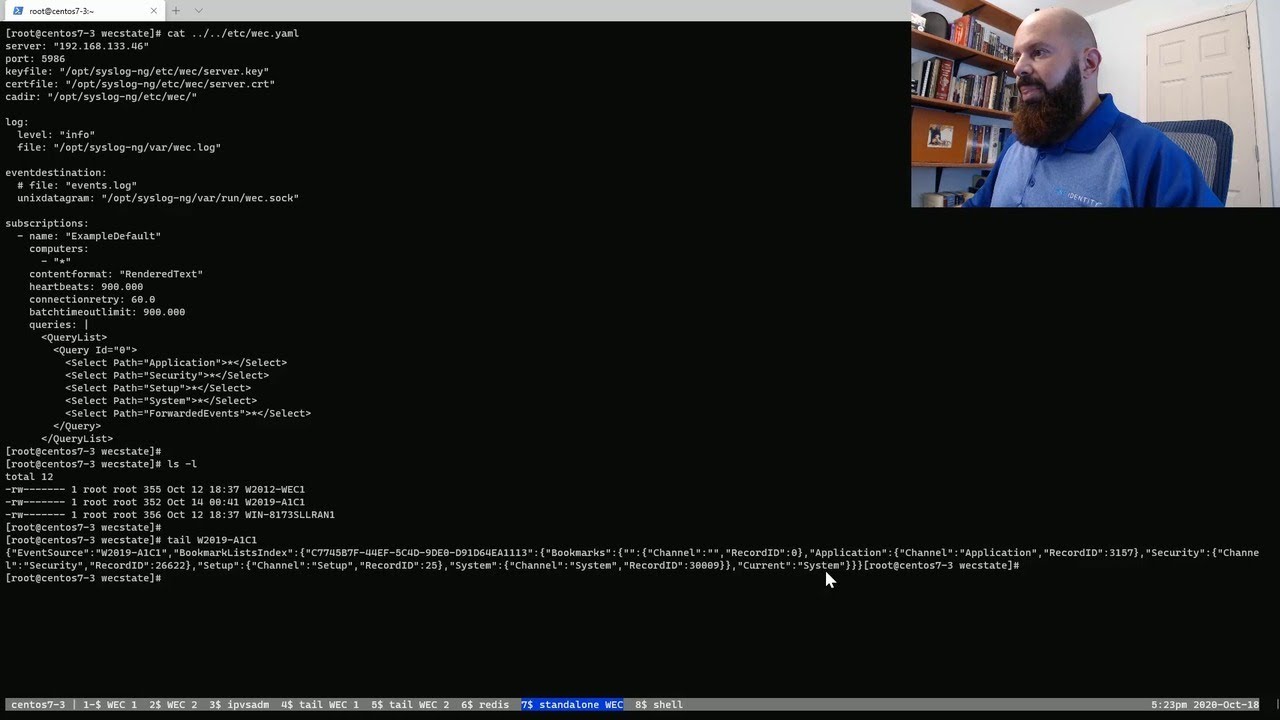Click the final empty shell prompt line
The width and height of the screenshot is (1280, 720).
point(83,578)
